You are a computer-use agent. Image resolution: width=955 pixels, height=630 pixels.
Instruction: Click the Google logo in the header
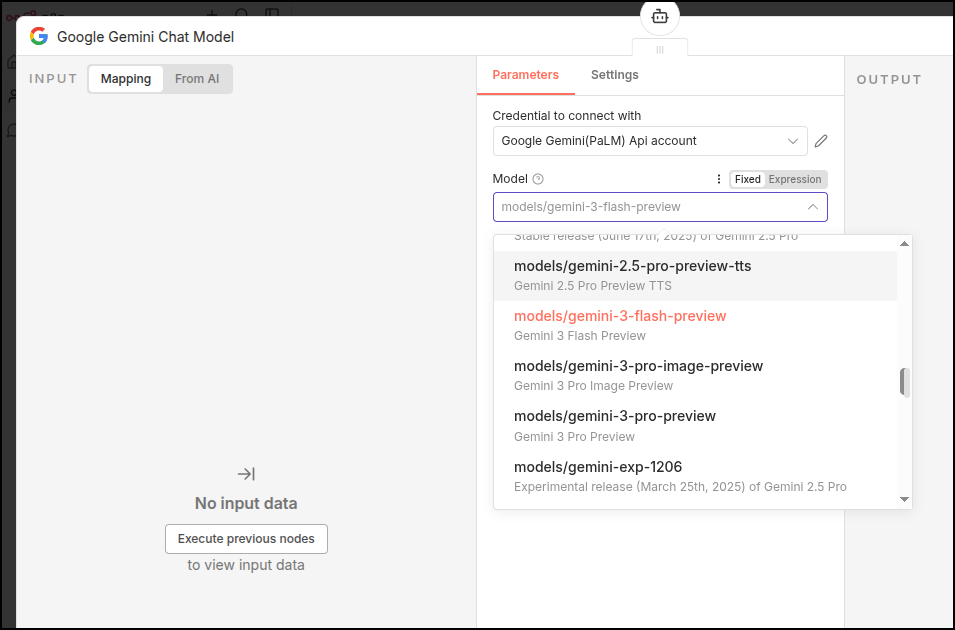39,37
